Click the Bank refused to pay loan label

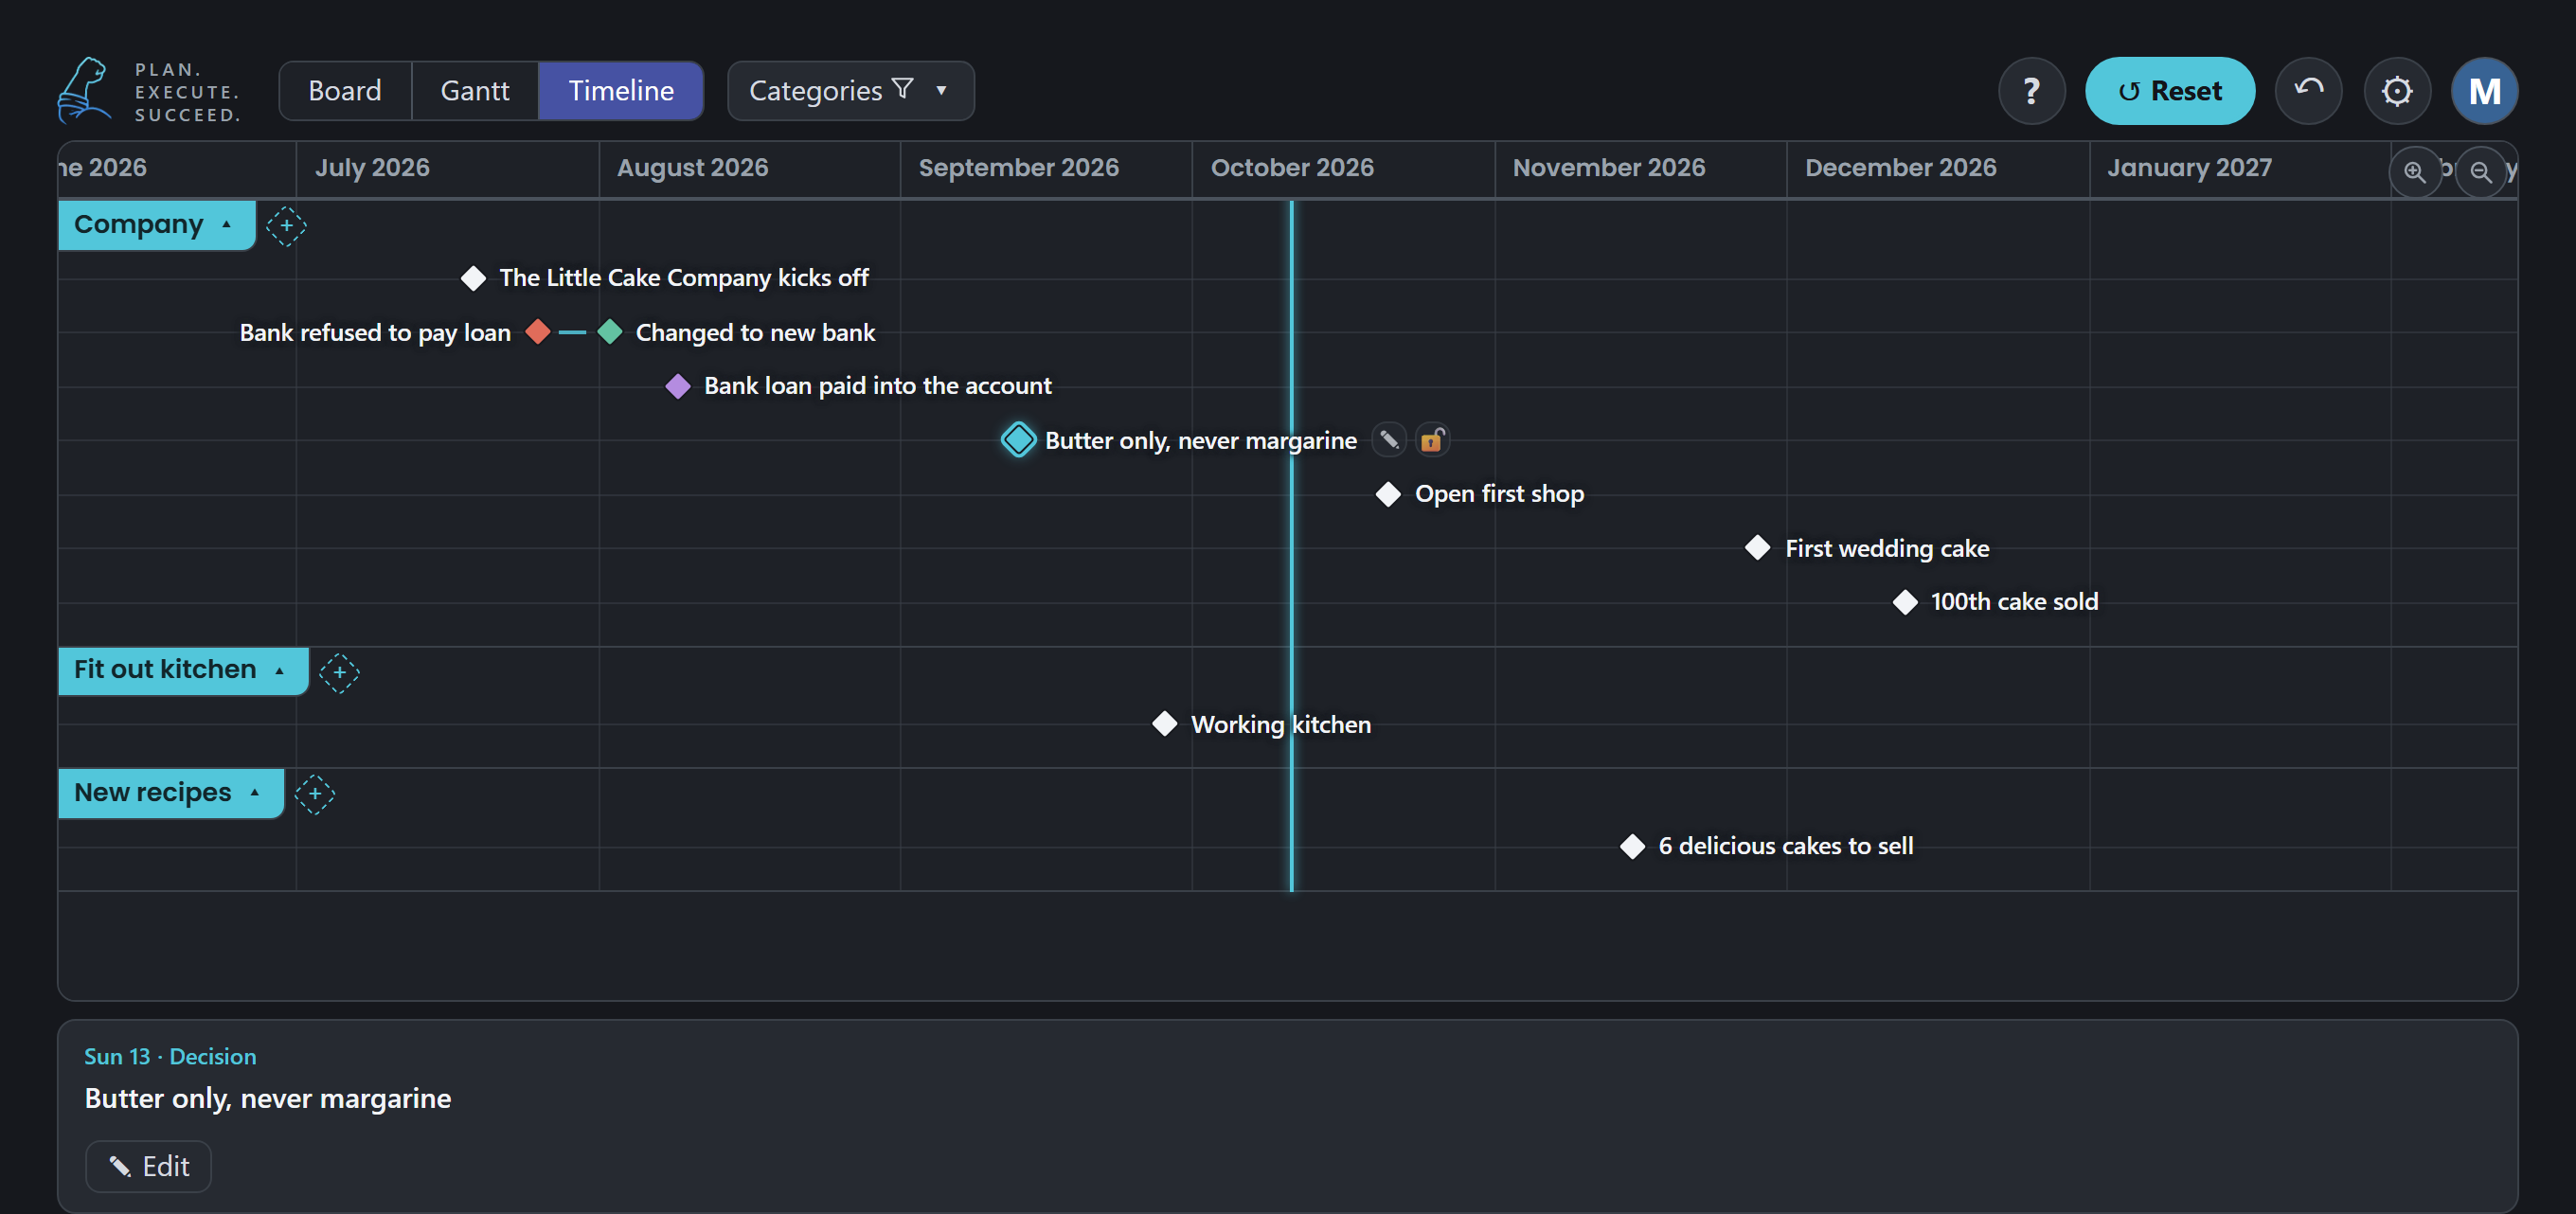375,332
